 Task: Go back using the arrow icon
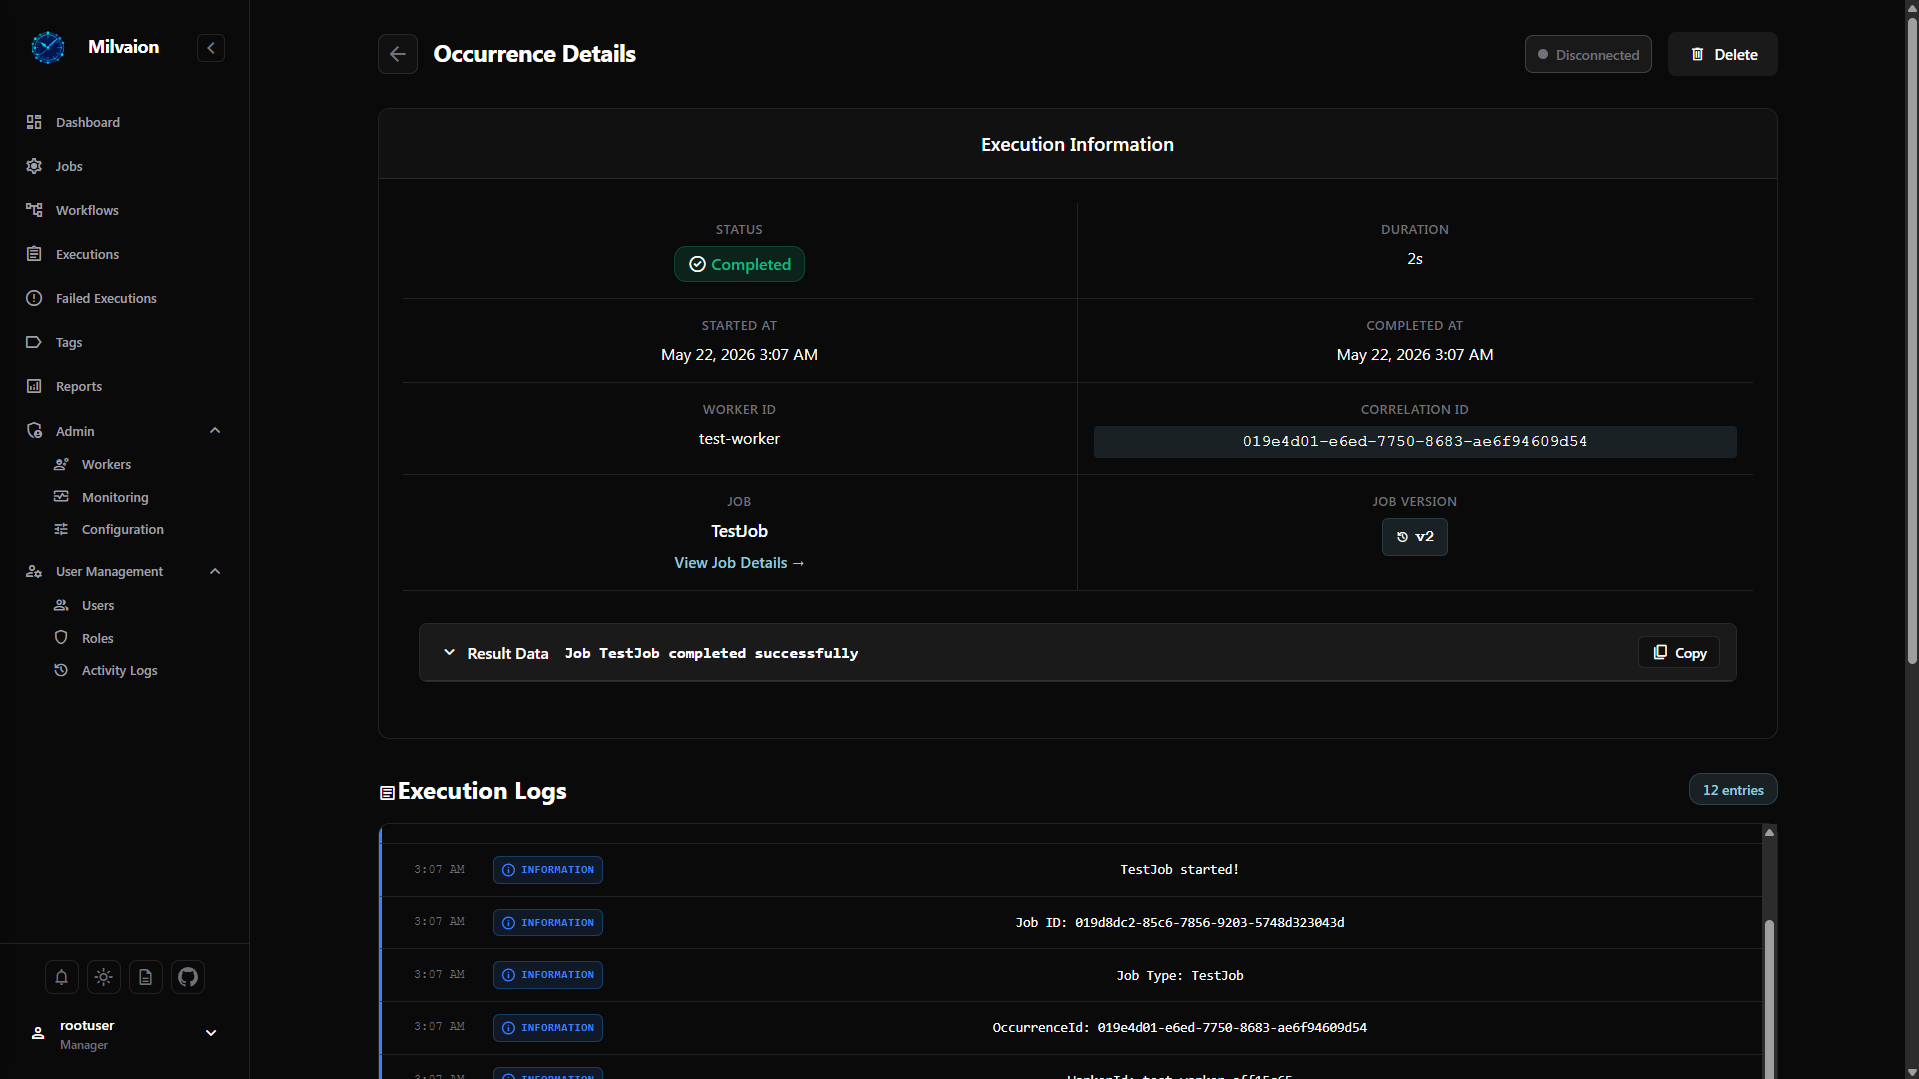pos(398,54)
